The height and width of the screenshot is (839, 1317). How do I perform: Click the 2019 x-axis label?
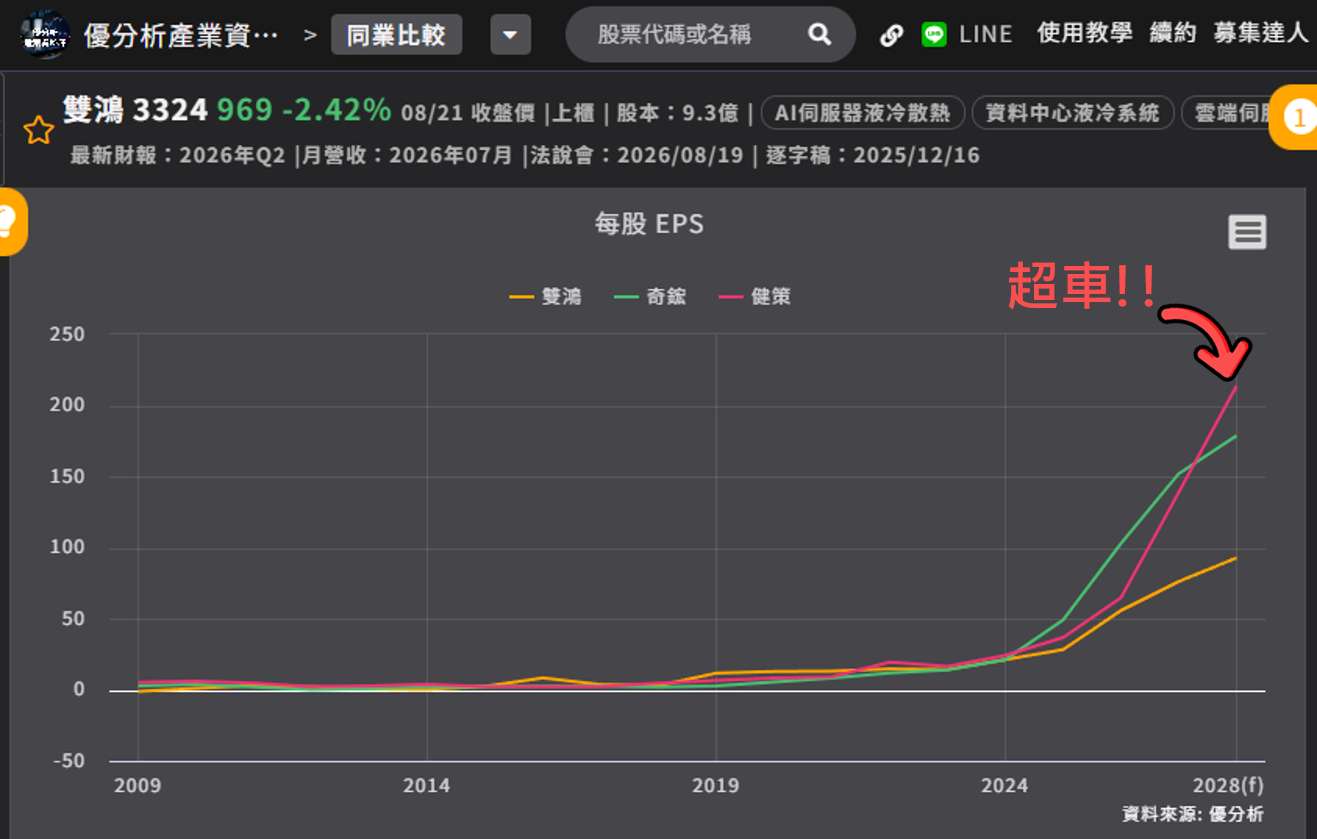click(x=715, y=785)
